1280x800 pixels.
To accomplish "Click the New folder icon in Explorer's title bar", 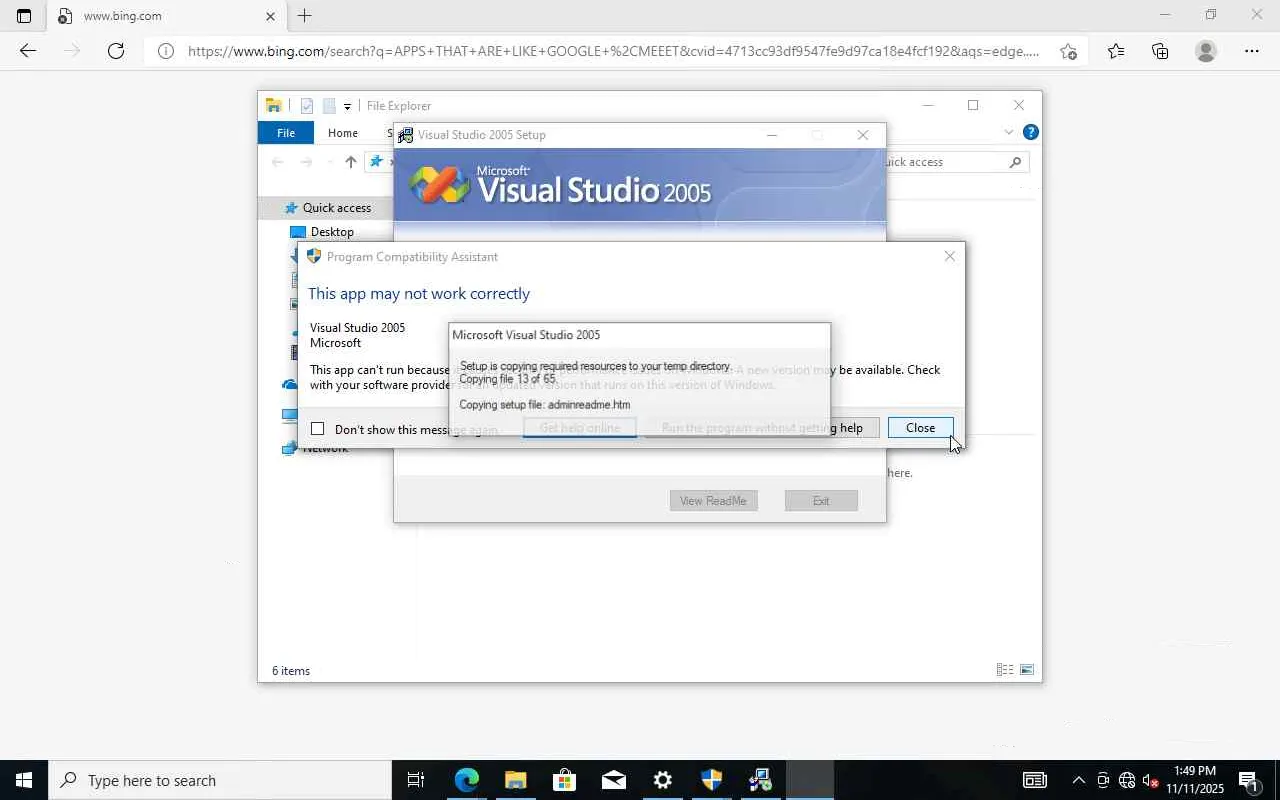I will pos(328,106).
